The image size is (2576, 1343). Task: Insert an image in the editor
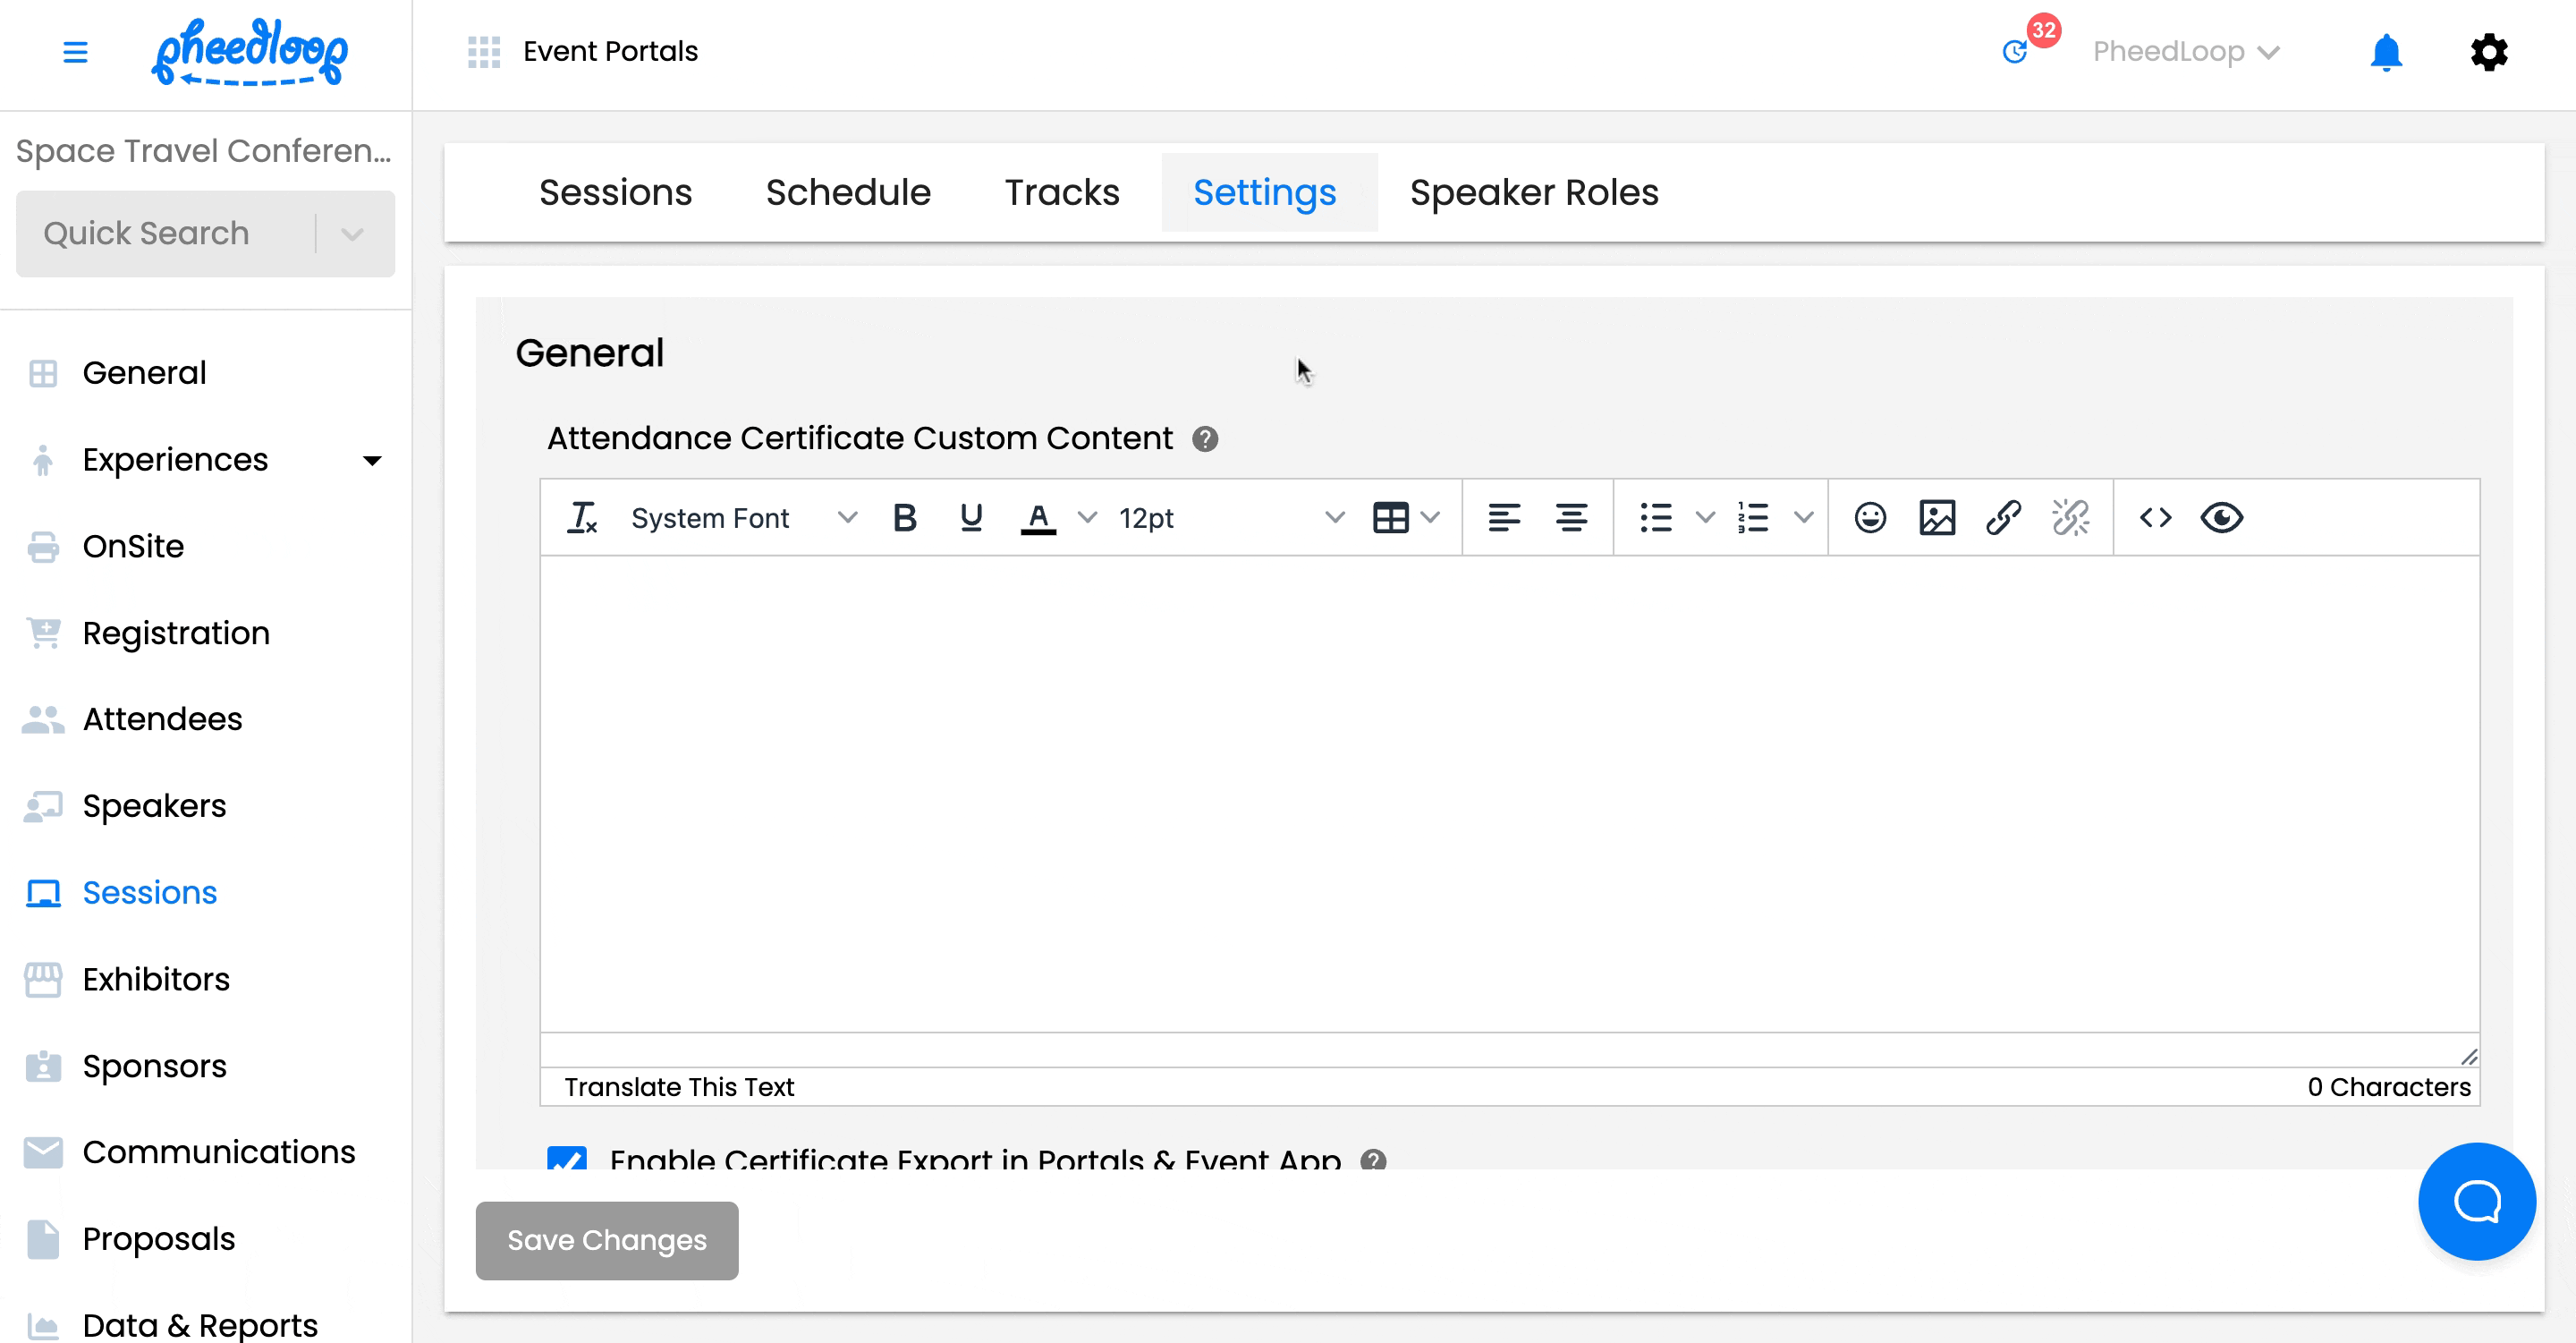(x=1937, y=517)
